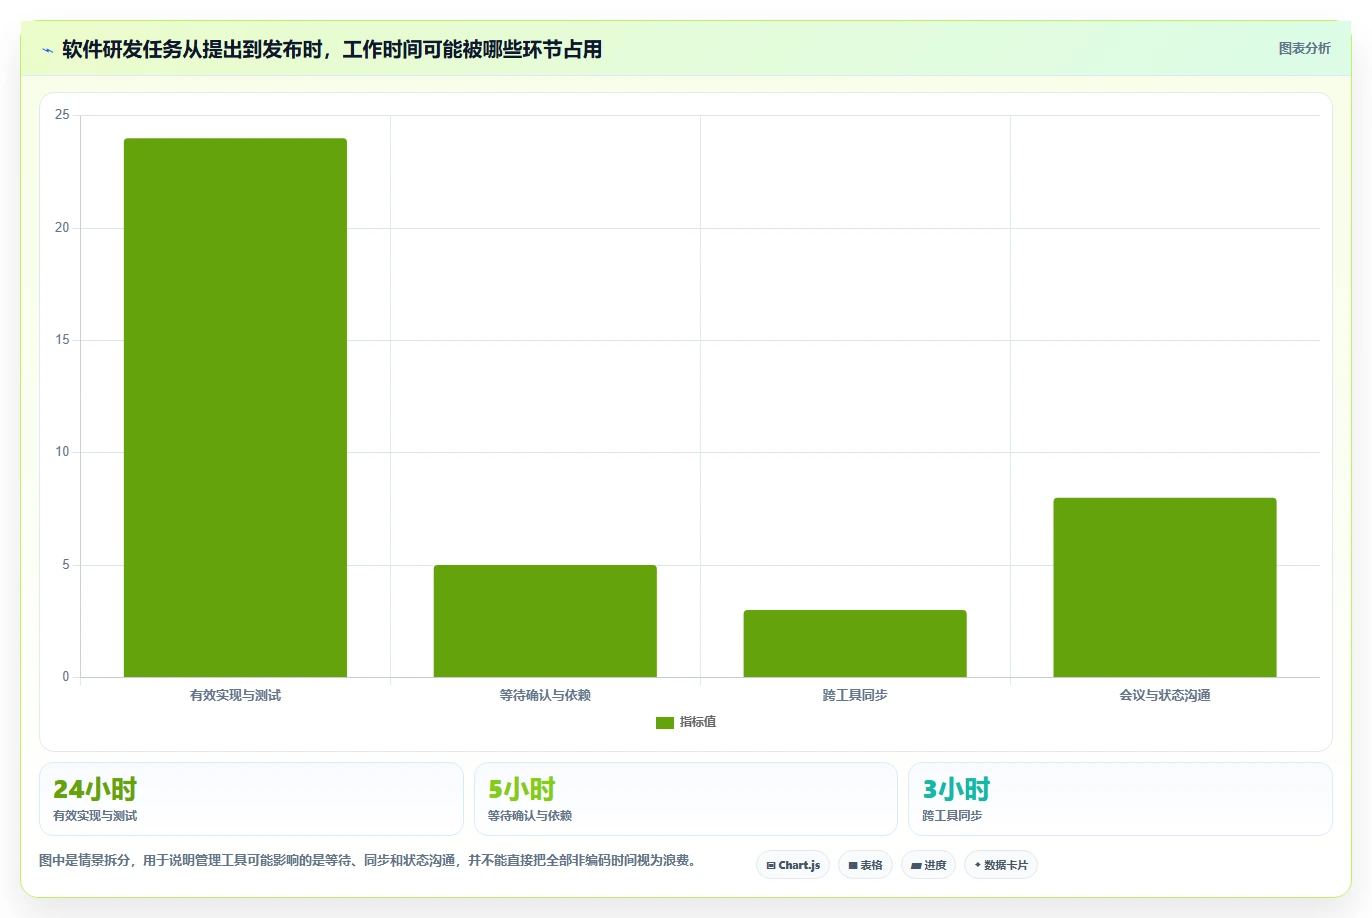
Task: Click 有效实现与测试 caption under 24小时
Action: coord(95,816)
